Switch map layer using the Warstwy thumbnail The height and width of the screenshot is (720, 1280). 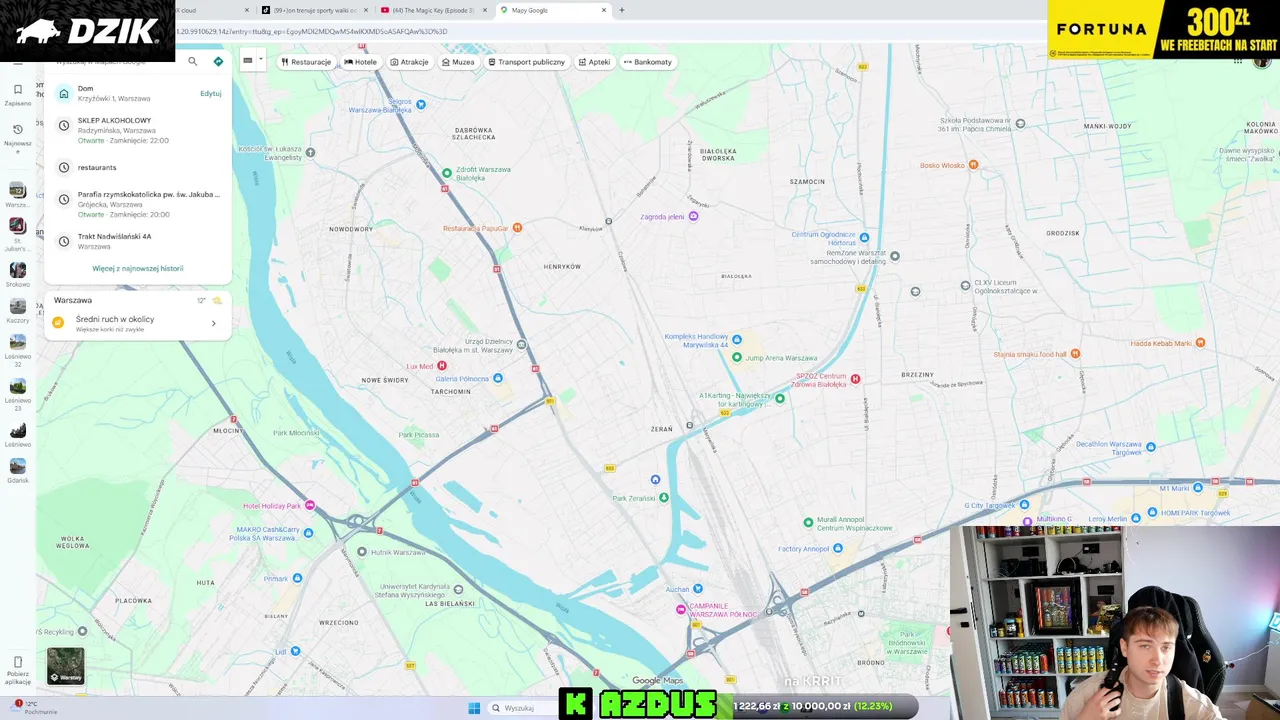66,666
